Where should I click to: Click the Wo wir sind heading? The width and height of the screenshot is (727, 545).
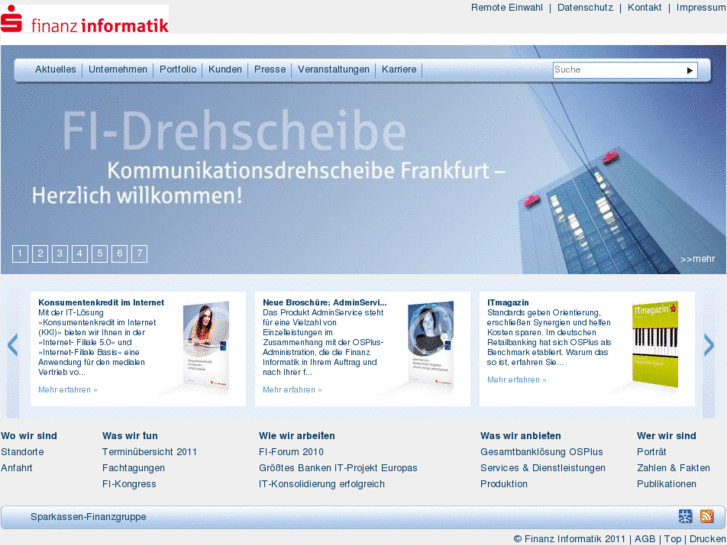click(29, 436)
